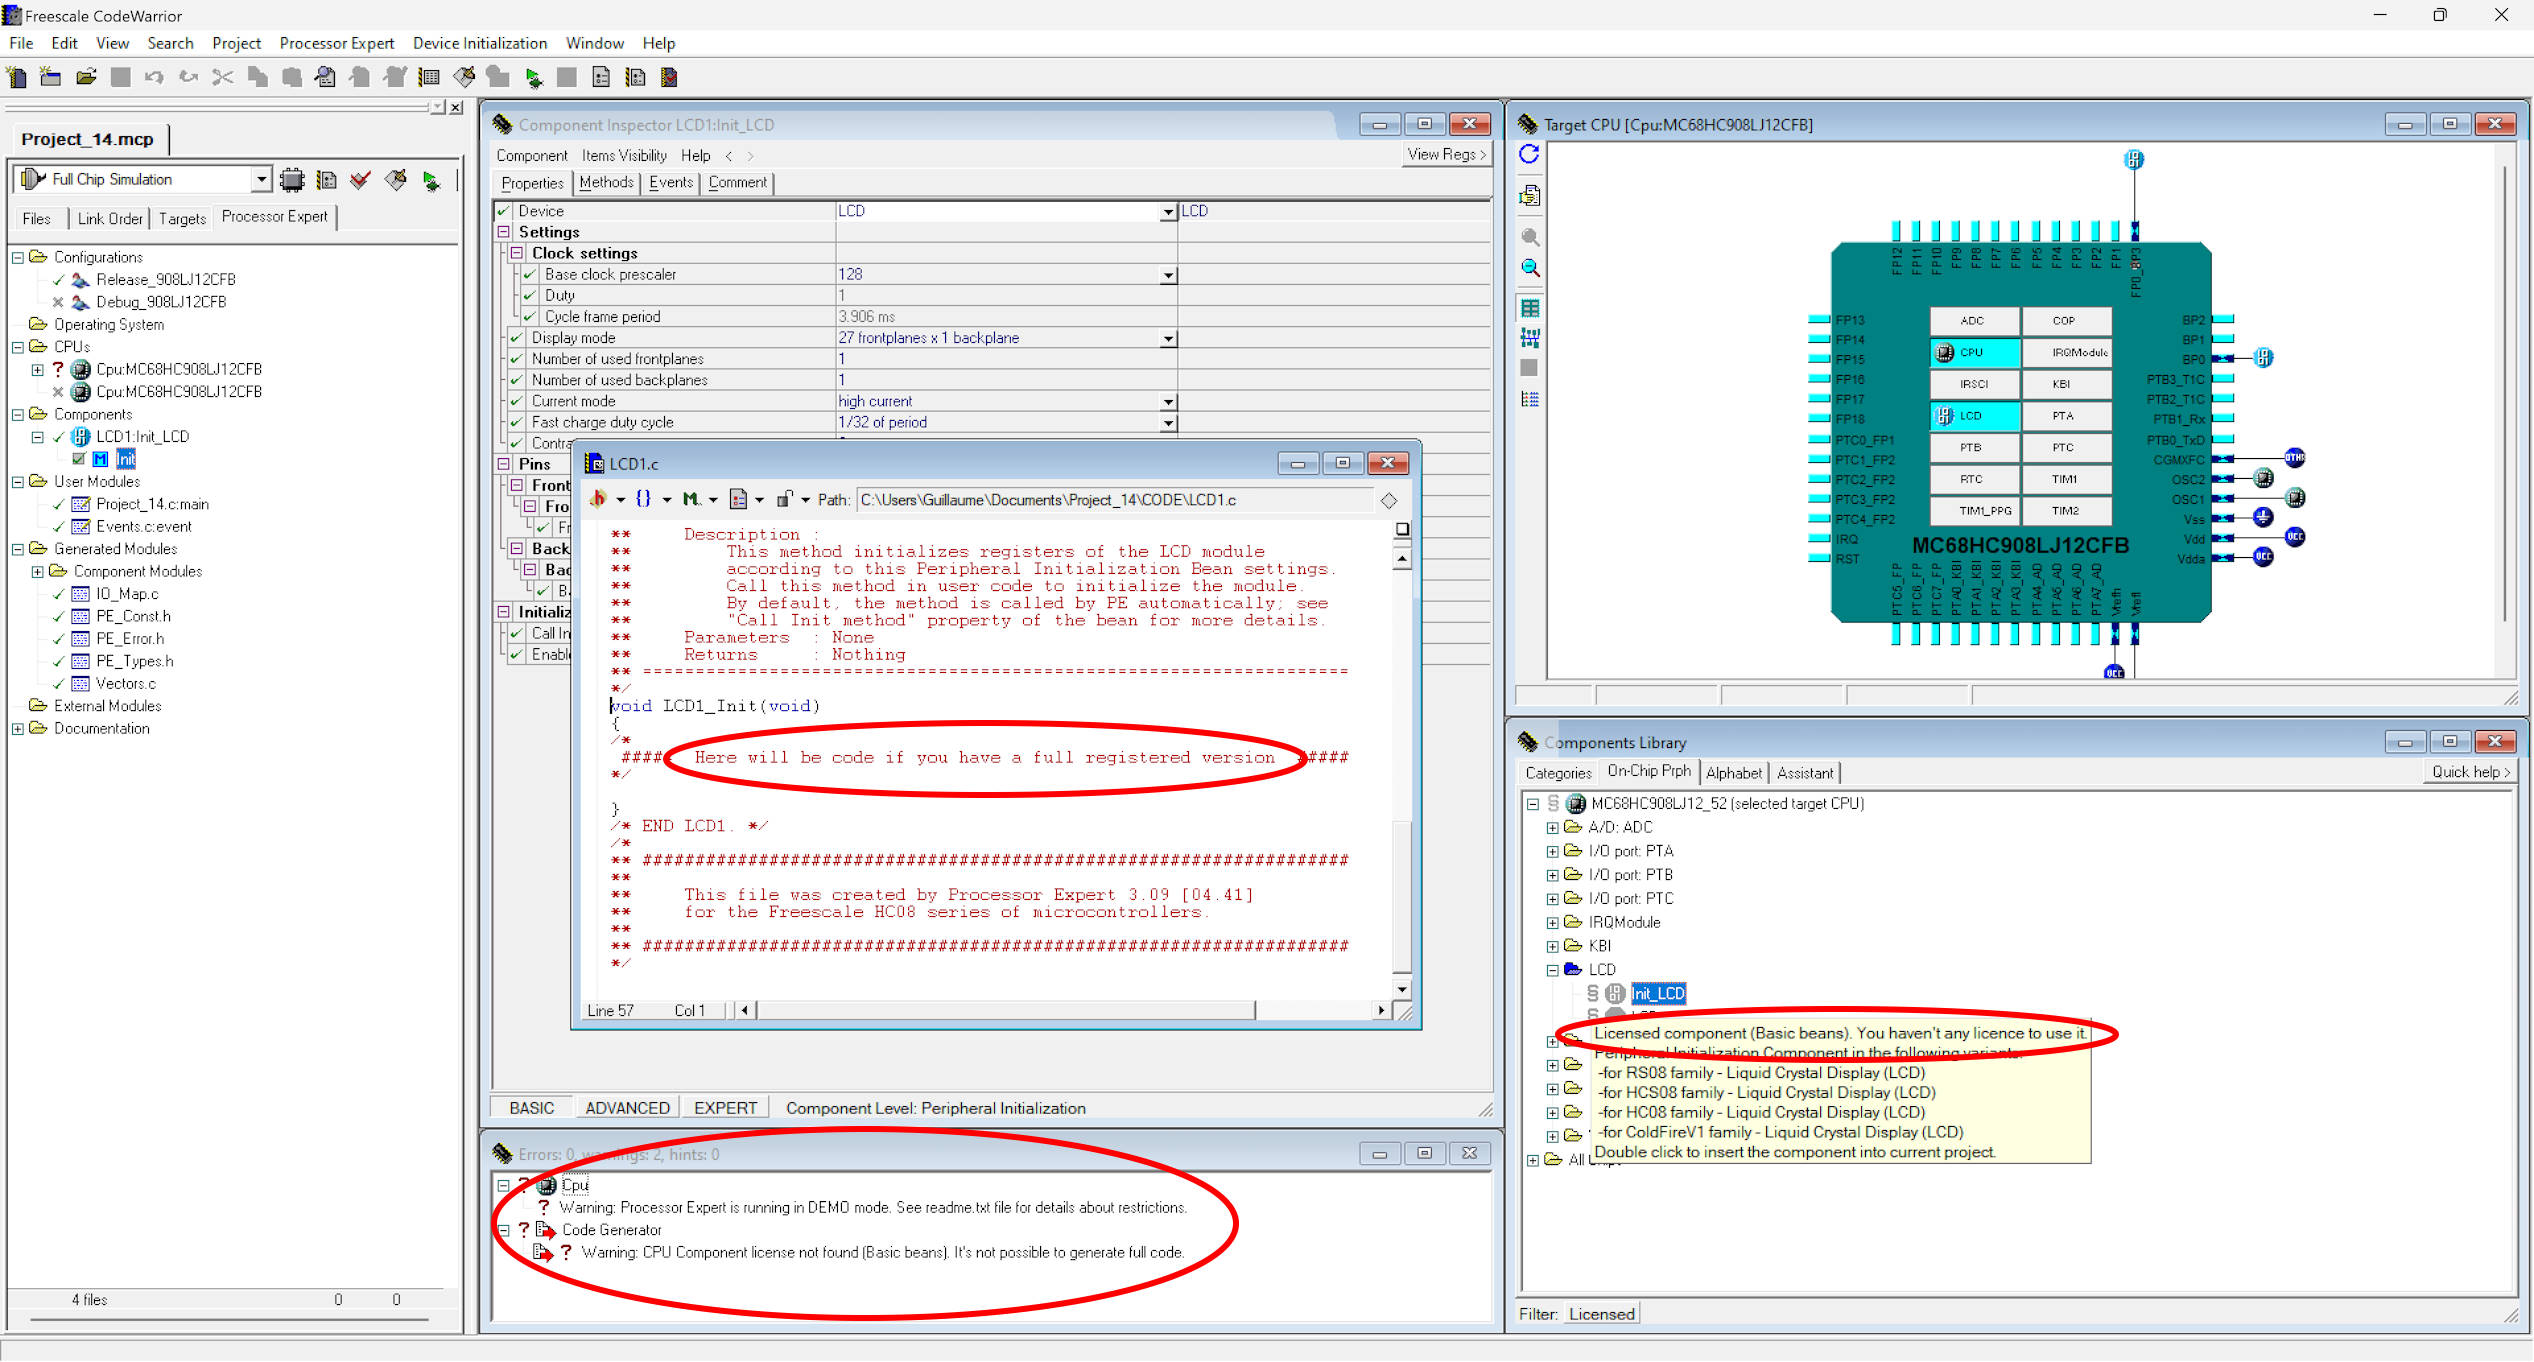The height and width of the screenshot is (1362, 2534).
Task: Toggle the Base clock prescaler checkbox
Action: pyautogui.click(x=530, y=274)
